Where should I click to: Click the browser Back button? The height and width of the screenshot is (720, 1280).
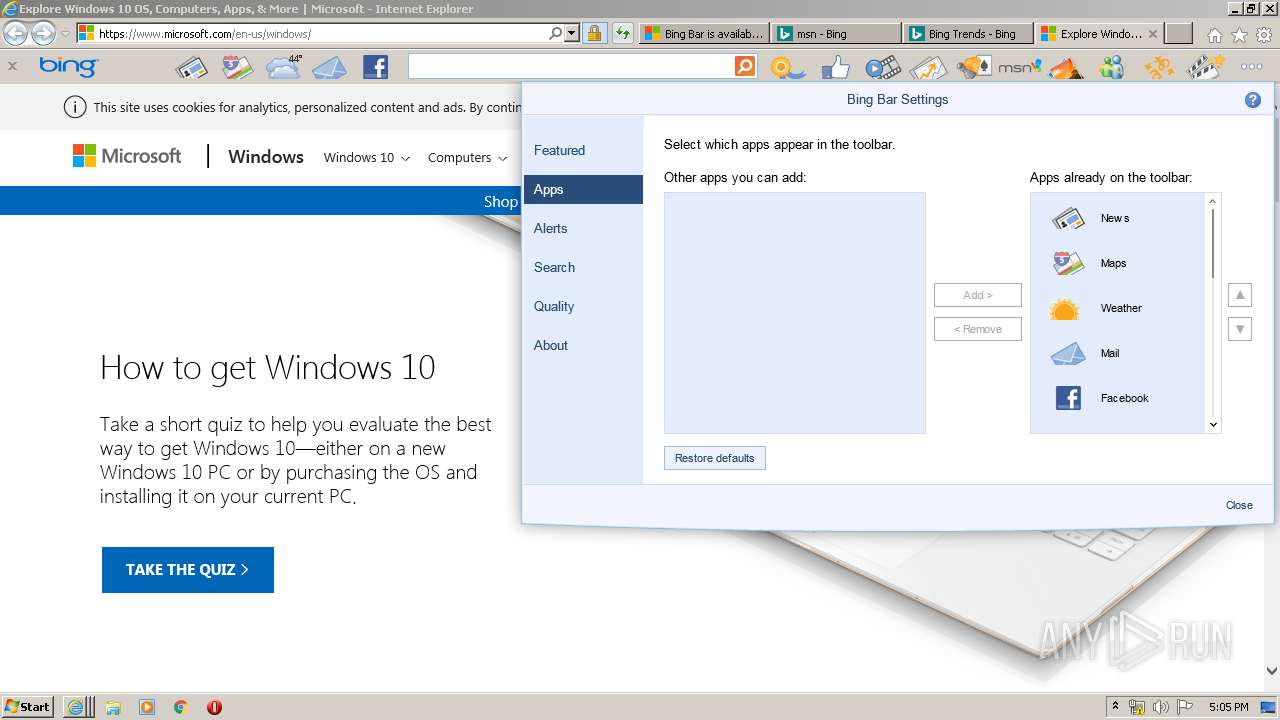click(x=16, y=33)
